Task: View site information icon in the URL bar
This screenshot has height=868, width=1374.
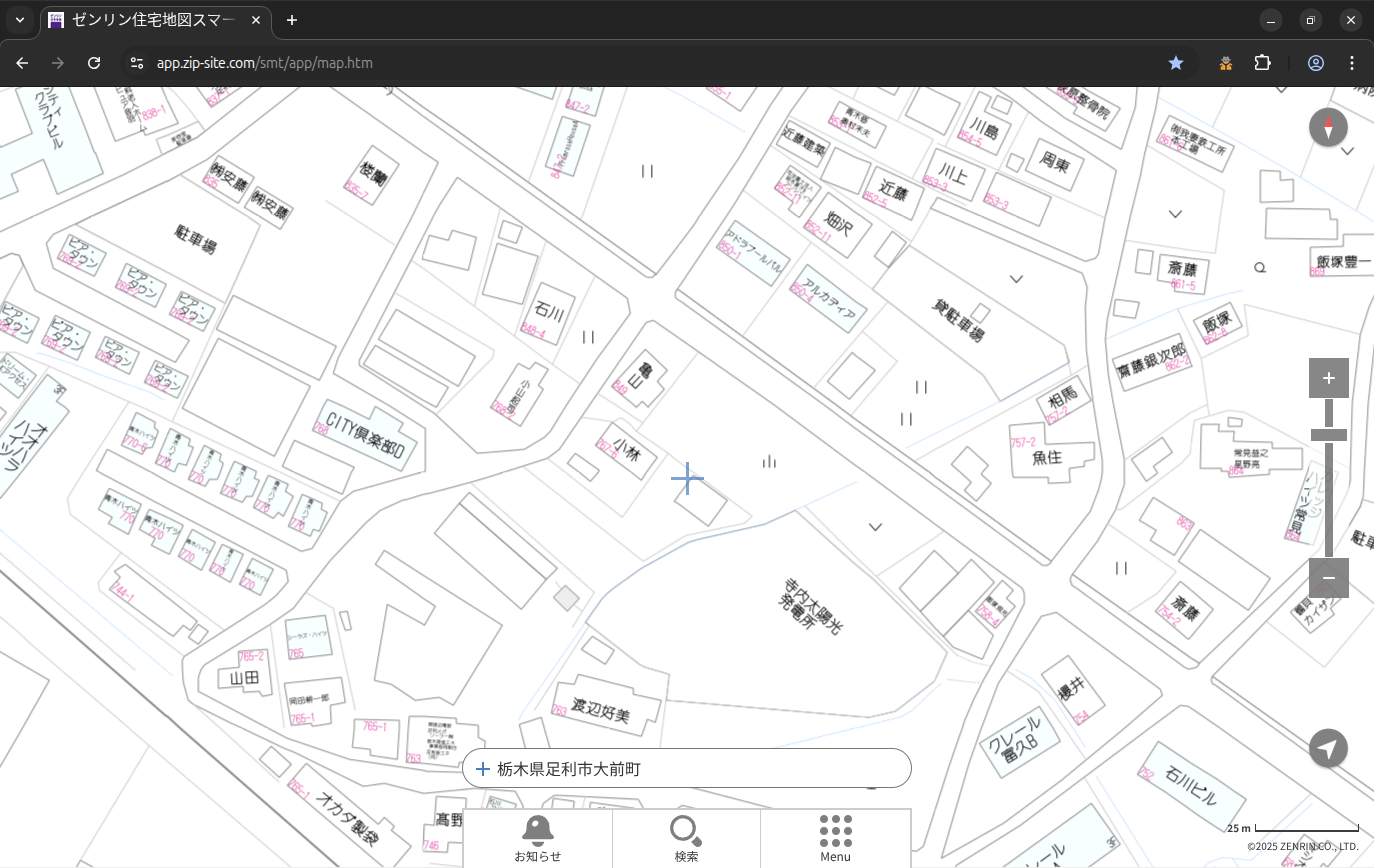Action: pos(137,63)
